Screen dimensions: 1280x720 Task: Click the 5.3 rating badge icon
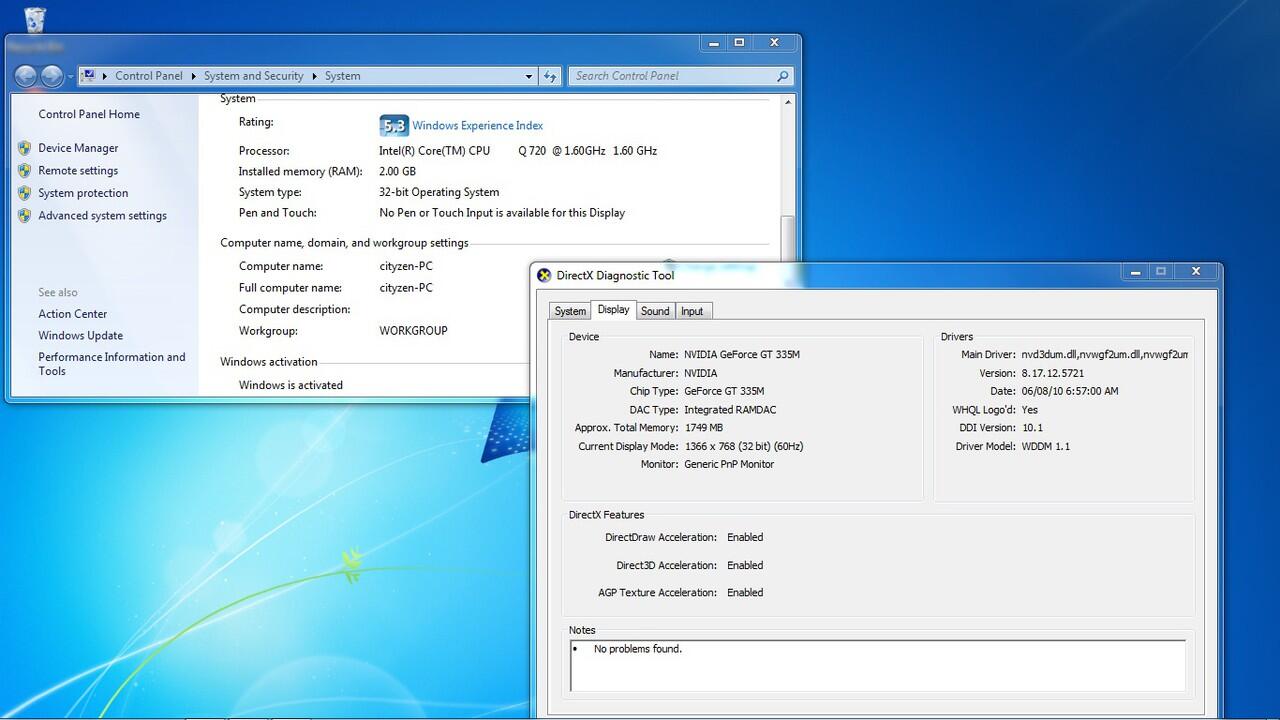[x=394, y=126]
